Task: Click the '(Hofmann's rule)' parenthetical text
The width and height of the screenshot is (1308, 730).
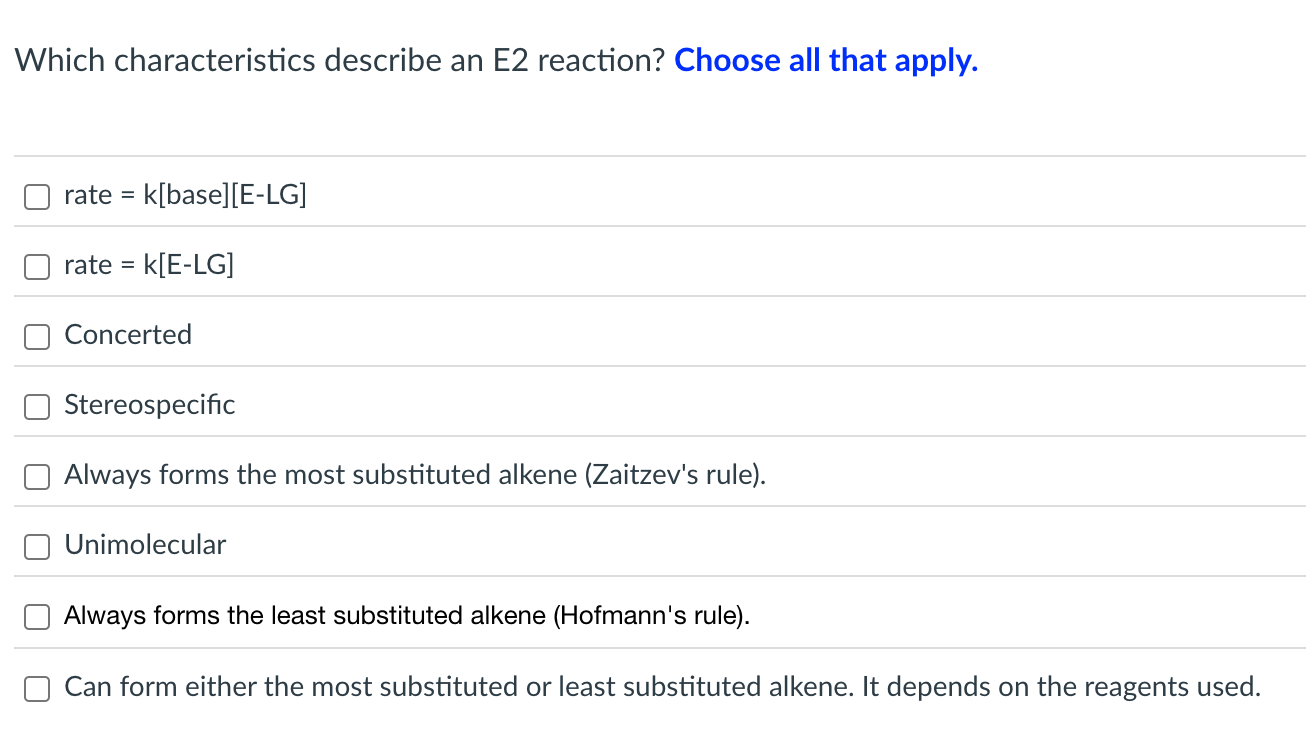Action: coord(650,616)
